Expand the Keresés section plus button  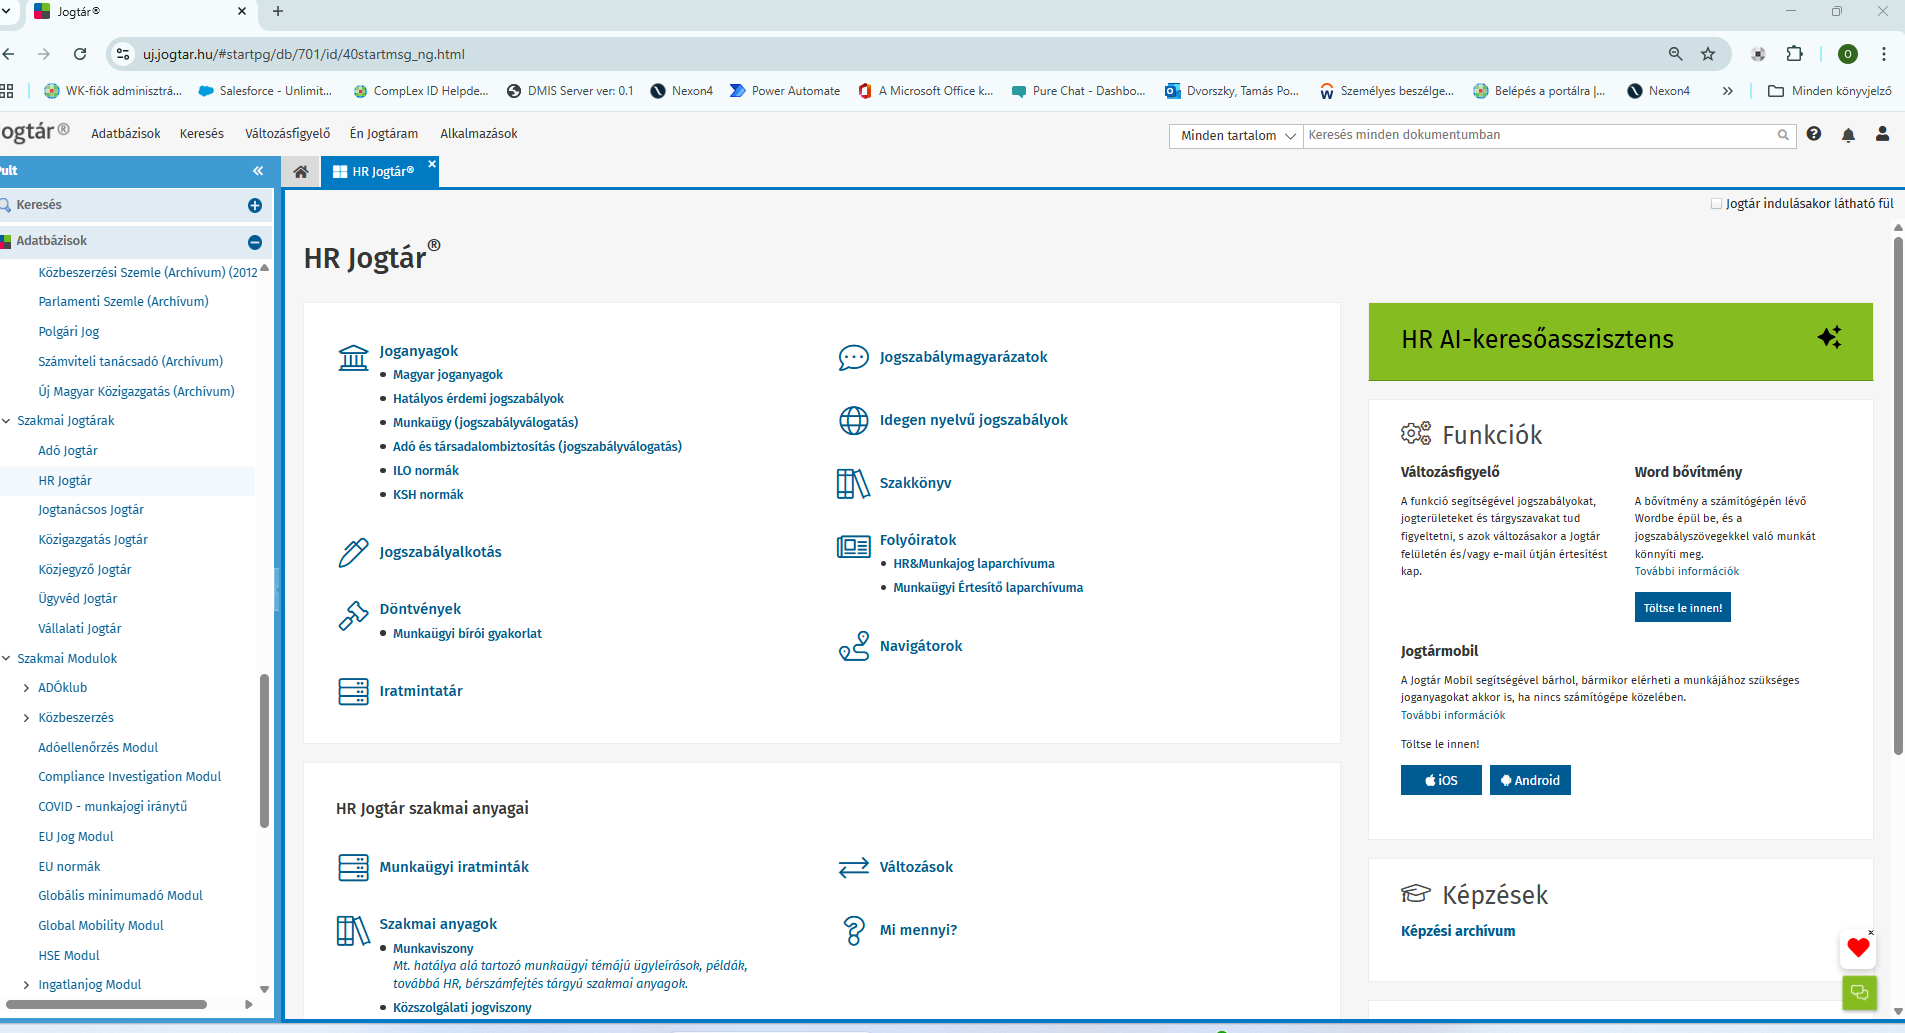(255, 205)
